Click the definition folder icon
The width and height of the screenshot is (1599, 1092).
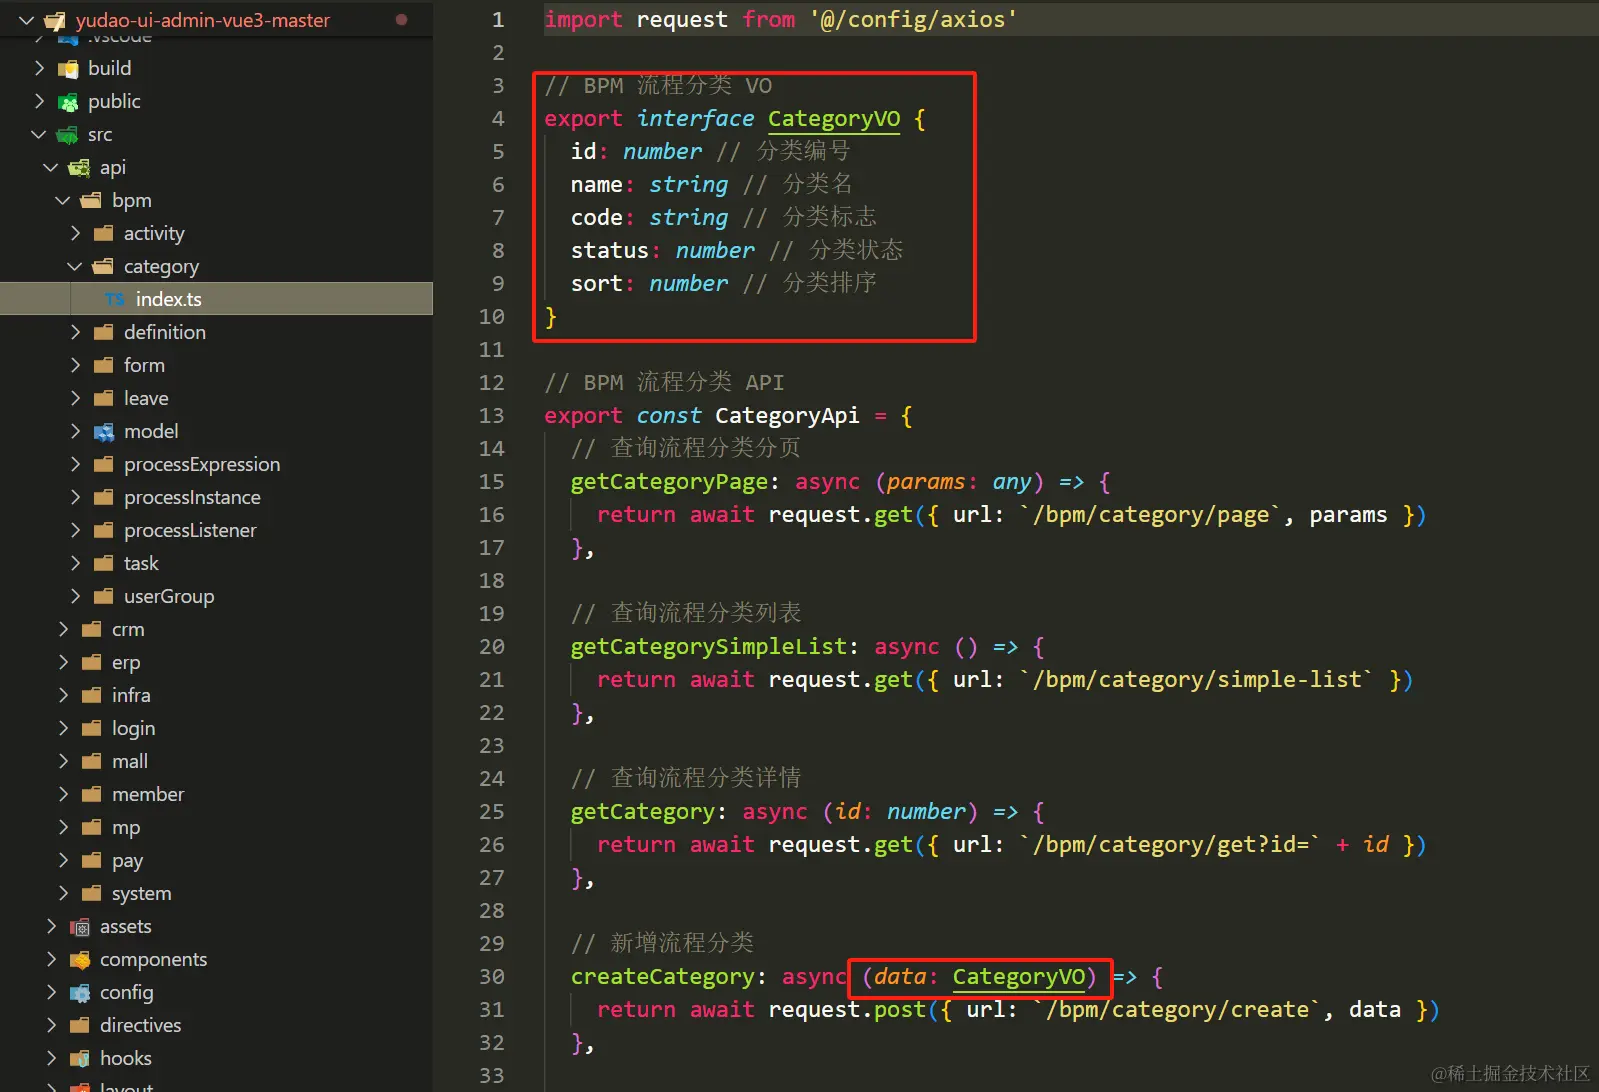coord(104,333)
